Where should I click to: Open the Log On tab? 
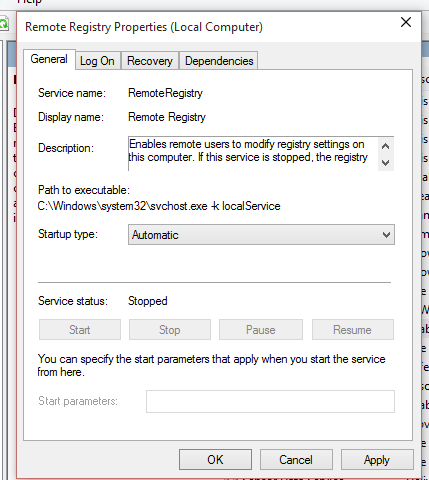point(97,61)
